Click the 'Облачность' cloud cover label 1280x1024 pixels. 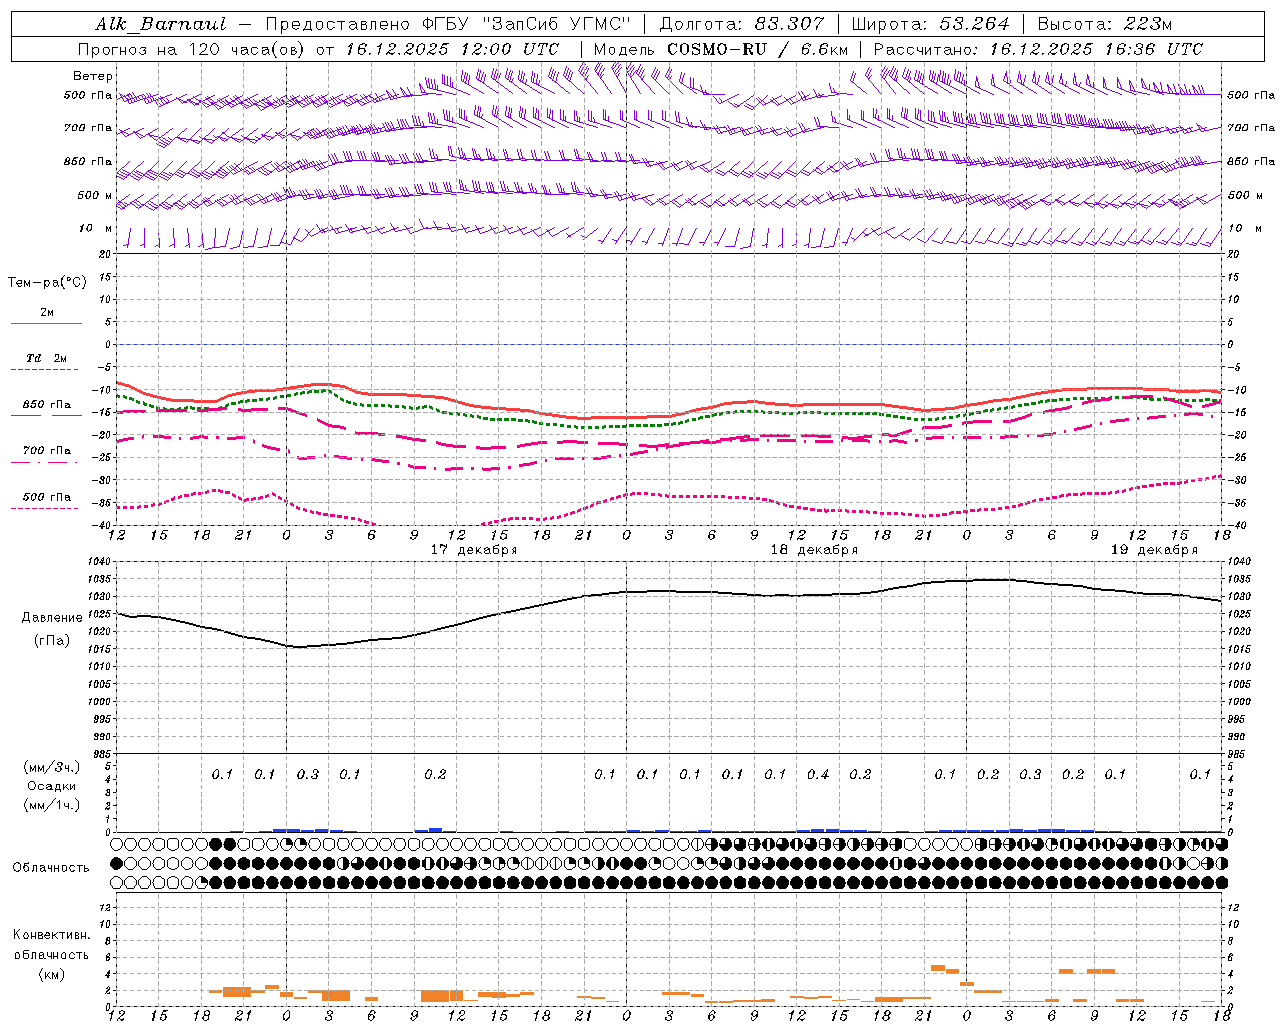coord(51,867)
